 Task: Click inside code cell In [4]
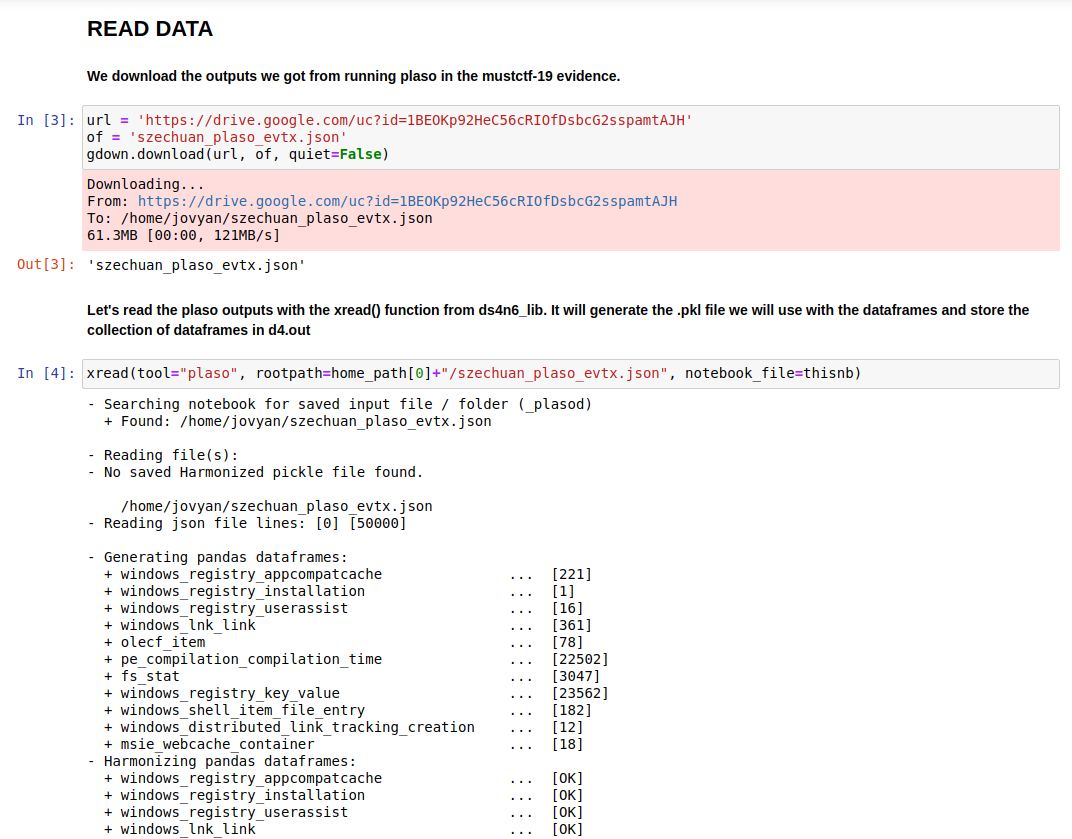(571, 373)
